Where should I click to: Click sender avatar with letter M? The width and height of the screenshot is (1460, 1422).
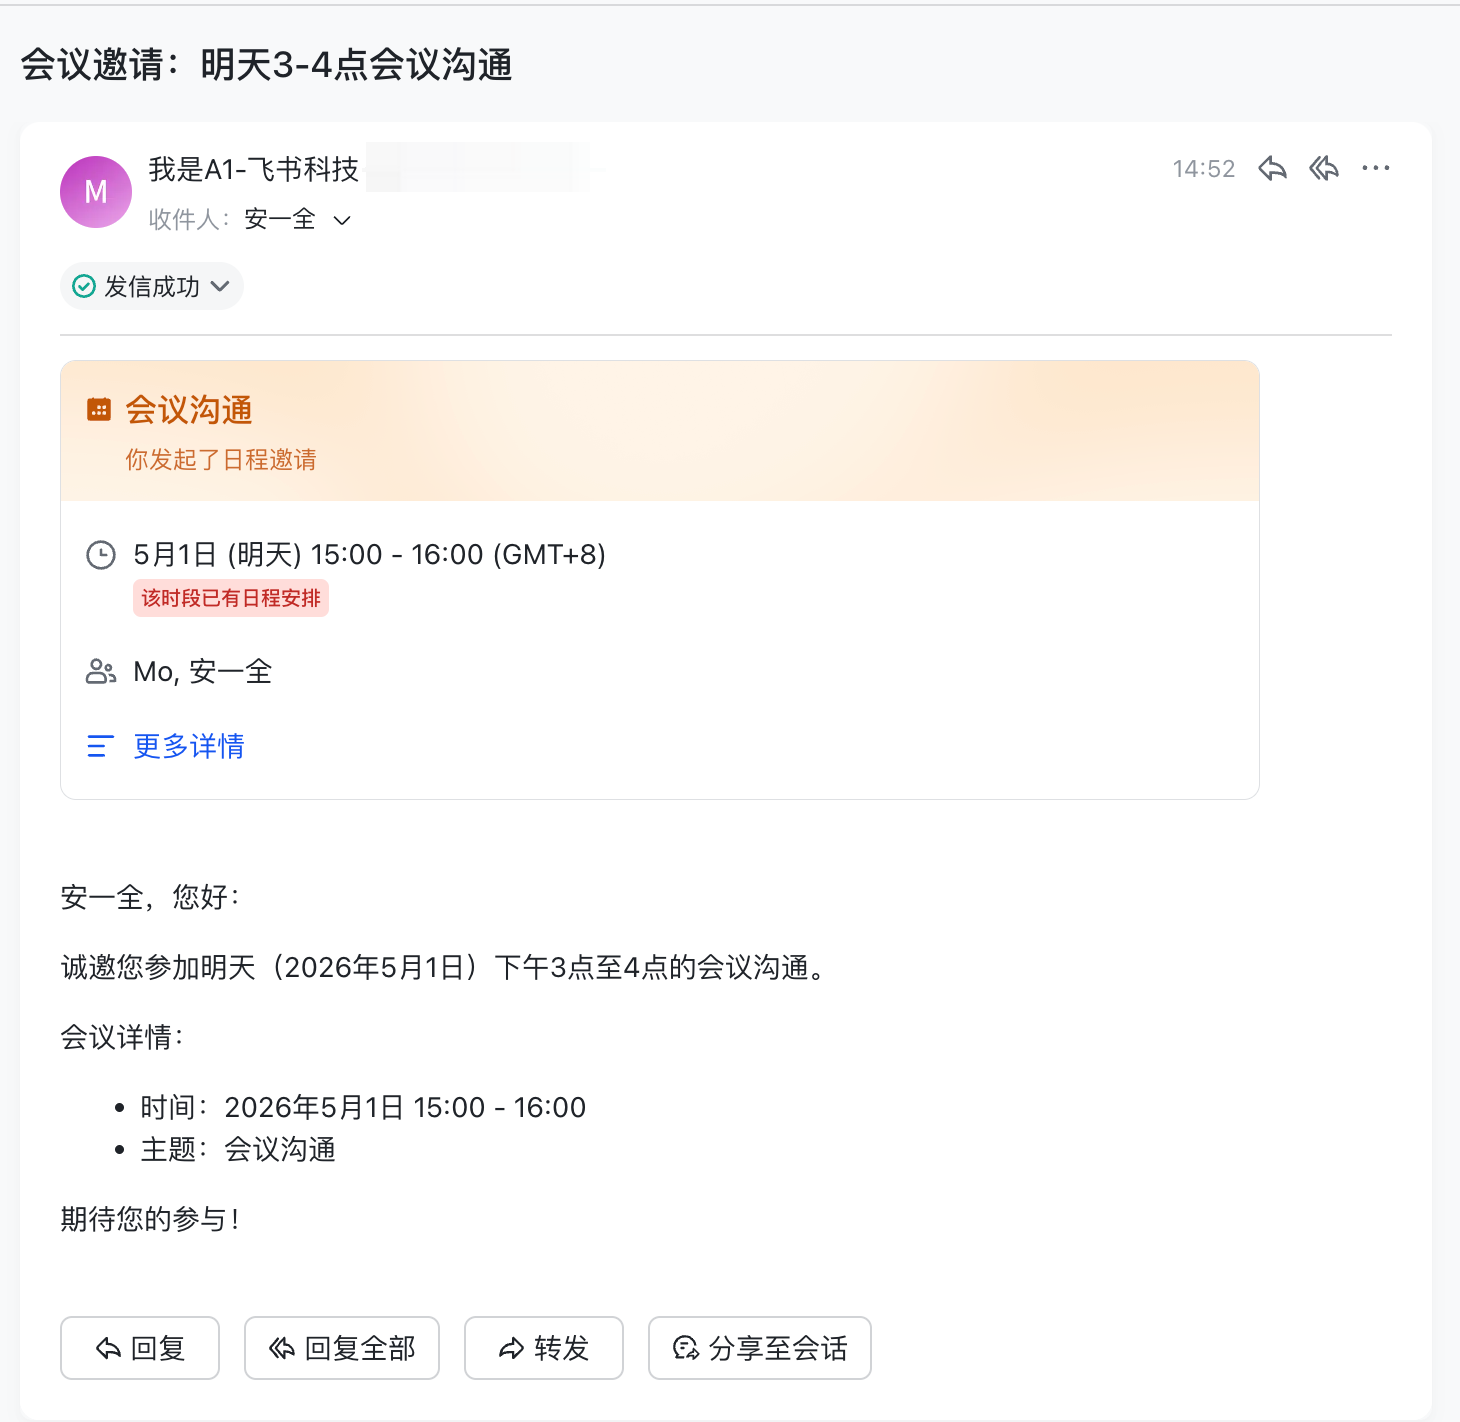point(96,192)
